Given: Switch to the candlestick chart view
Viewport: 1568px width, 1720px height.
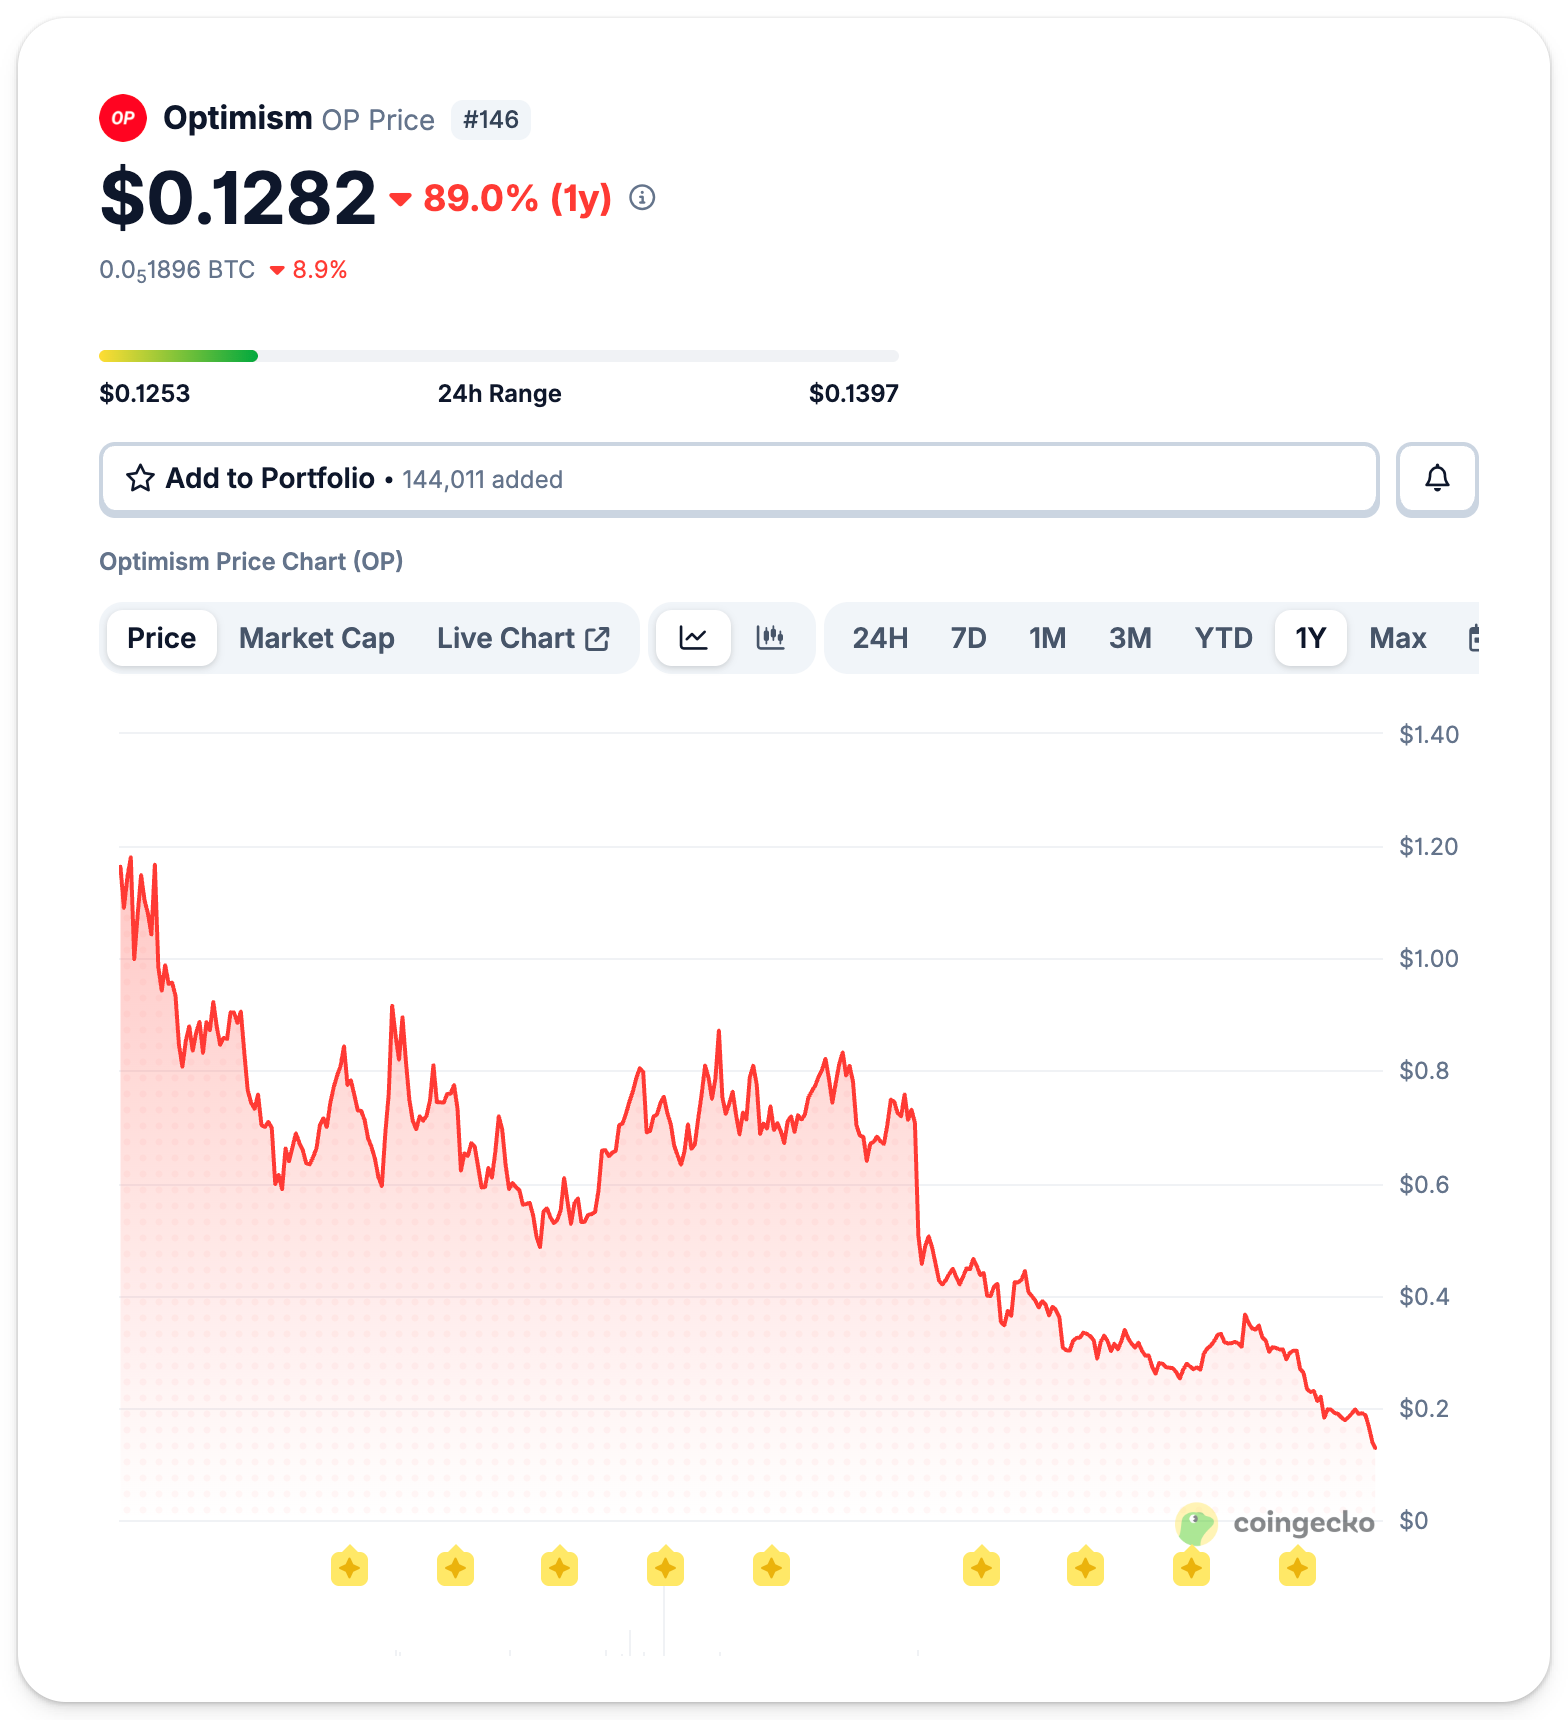Looking at the screenshot, I should [770, 638].
